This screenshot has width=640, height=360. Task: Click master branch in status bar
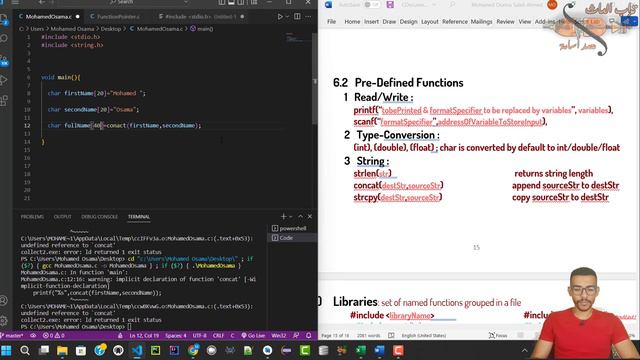pos(12,336)
